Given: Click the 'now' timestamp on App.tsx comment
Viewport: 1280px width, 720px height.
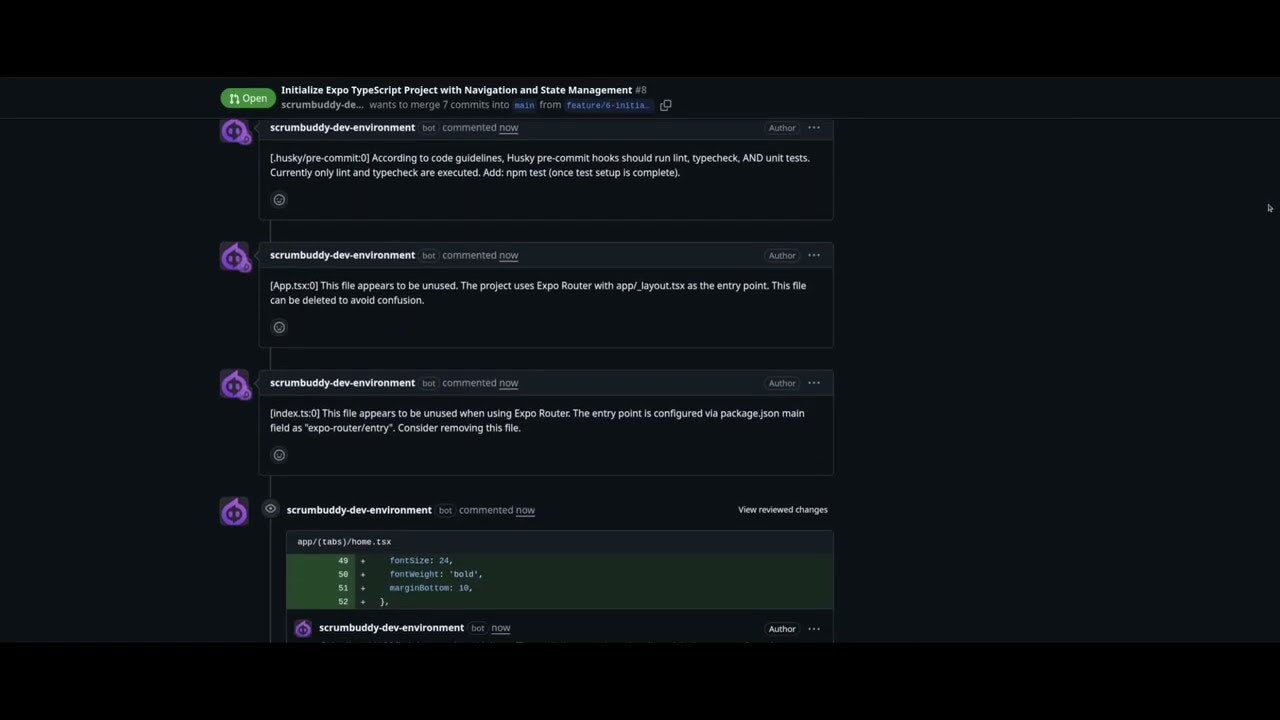Looking at the screenshot, I should coord(508,256).
